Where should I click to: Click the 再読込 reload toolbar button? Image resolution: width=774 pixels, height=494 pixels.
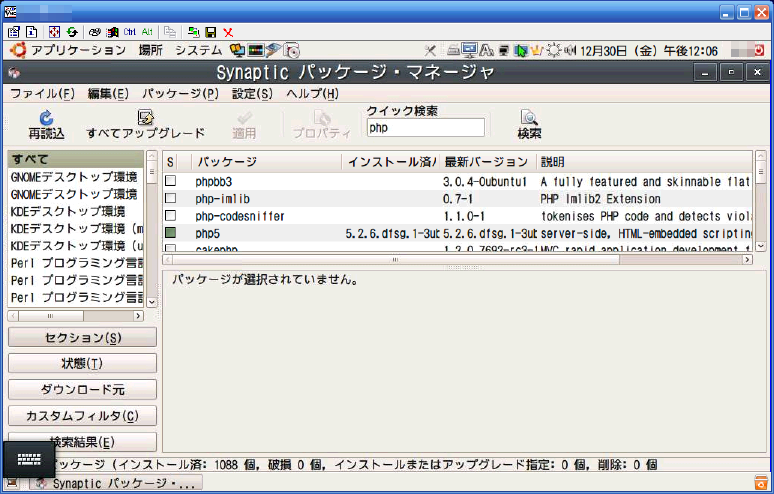(x=46, y=125)
